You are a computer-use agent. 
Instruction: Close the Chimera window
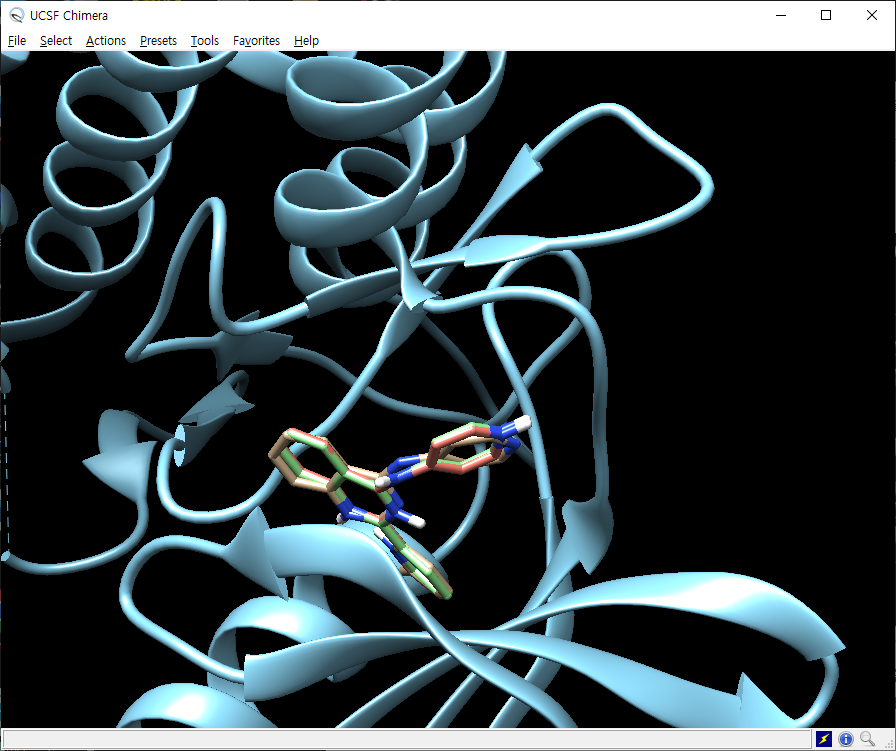pyautogui.click(x=871, y=15)
